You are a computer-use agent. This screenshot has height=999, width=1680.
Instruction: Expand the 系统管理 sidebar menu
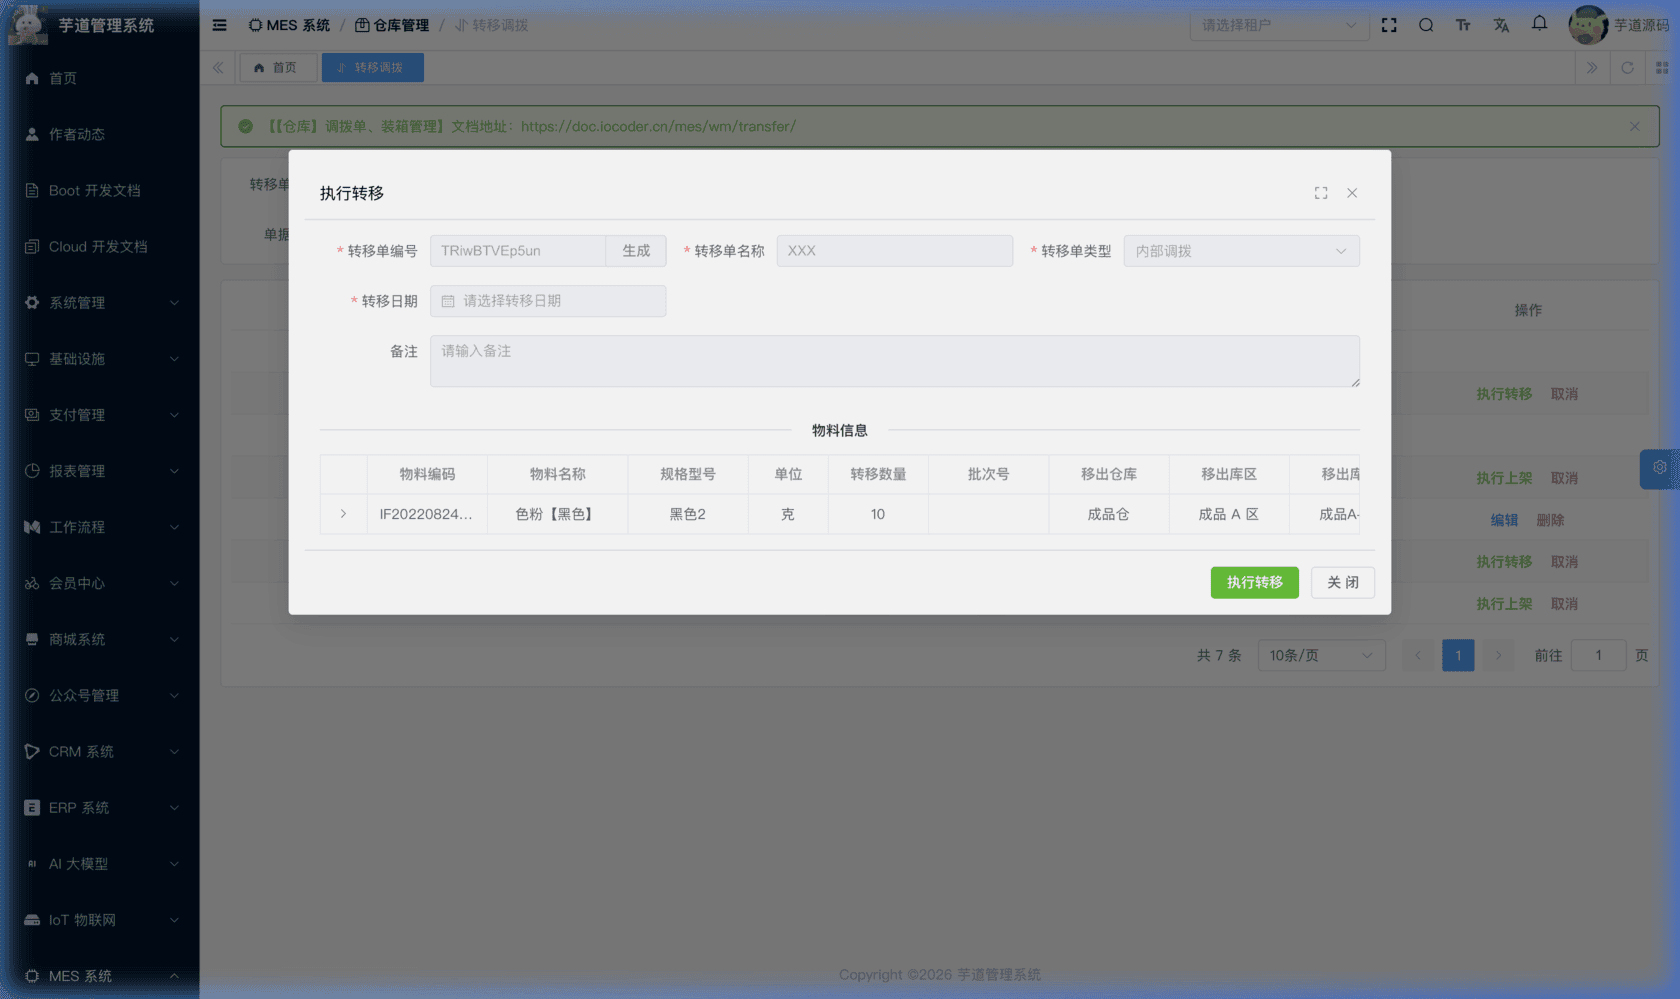[100, 303]
